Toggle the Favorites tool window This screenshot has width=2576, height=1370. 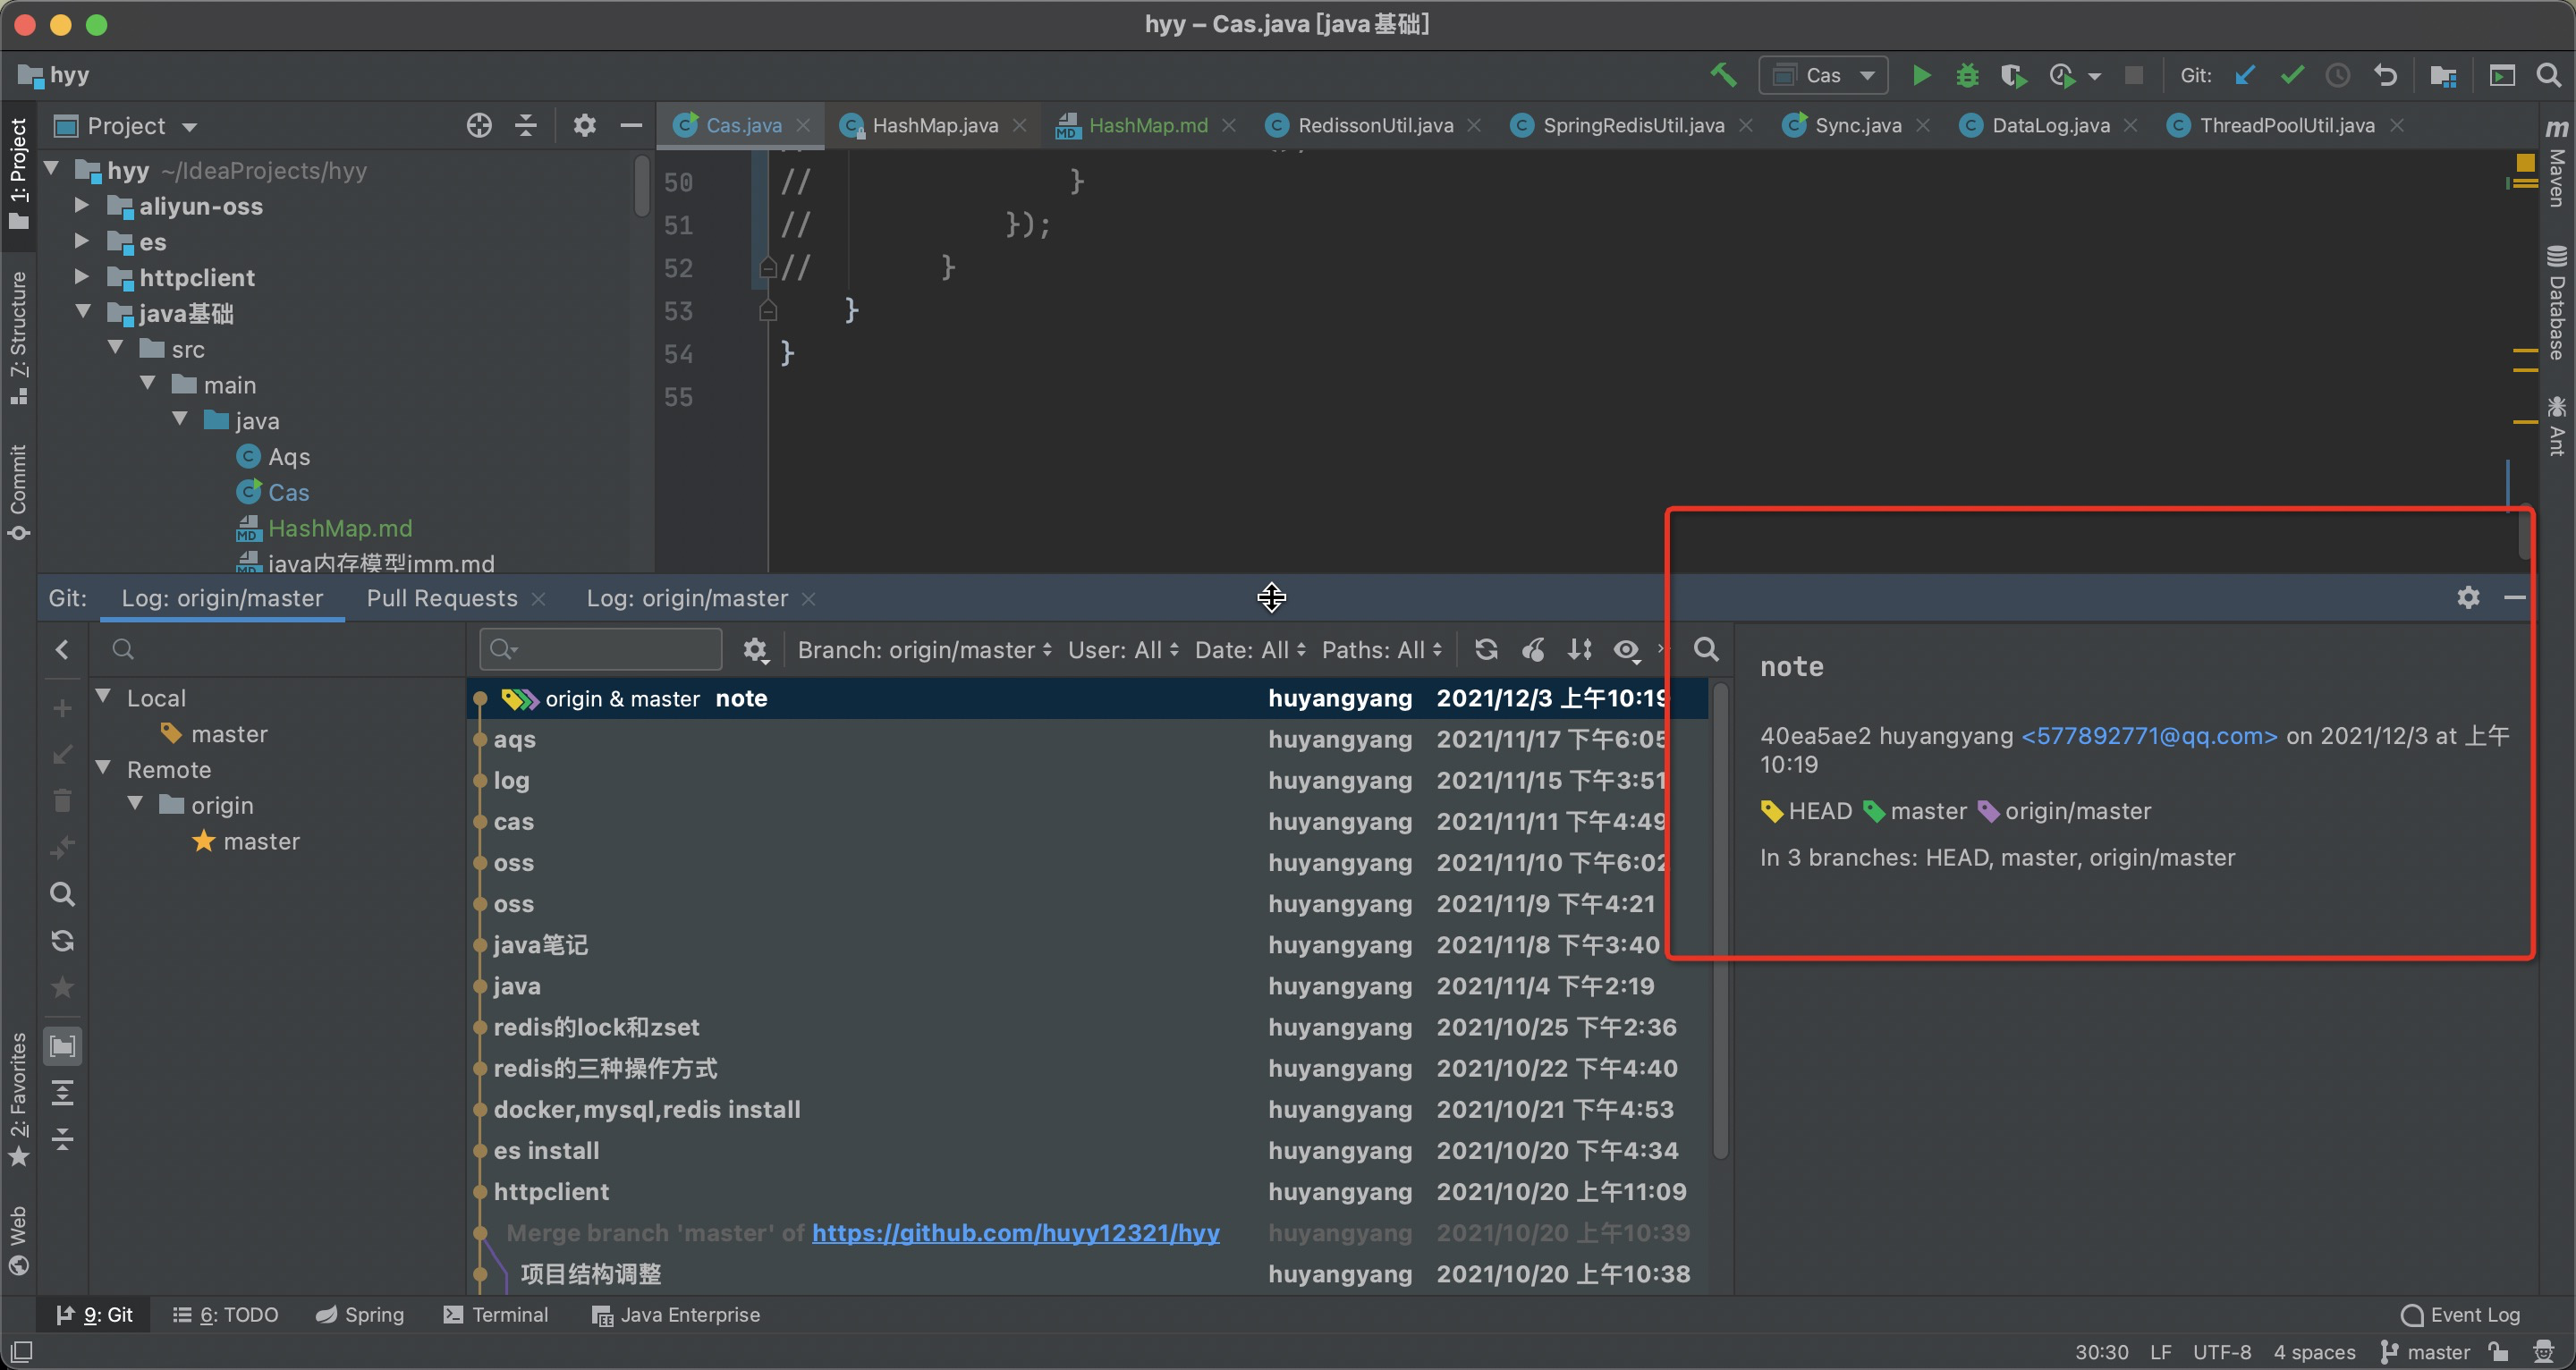coord(18,1100)
